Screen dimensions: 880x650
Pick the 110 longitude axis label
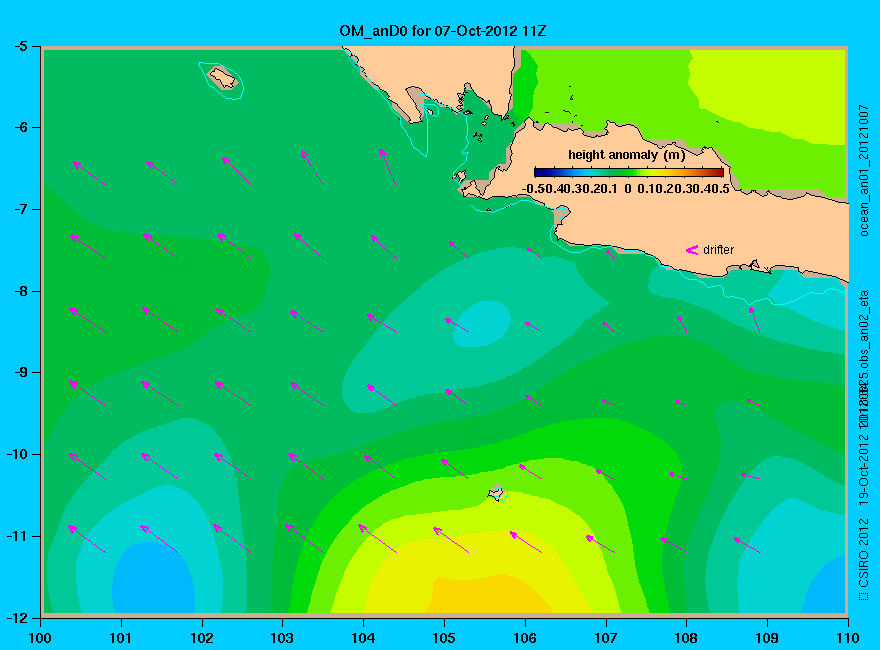(848, 638)
